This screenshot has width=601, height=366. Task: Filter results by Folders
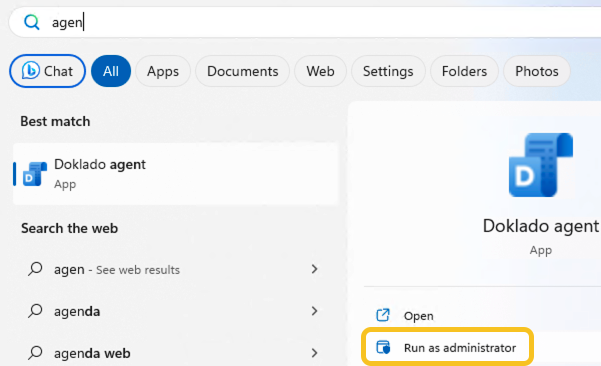pos(464,71)
